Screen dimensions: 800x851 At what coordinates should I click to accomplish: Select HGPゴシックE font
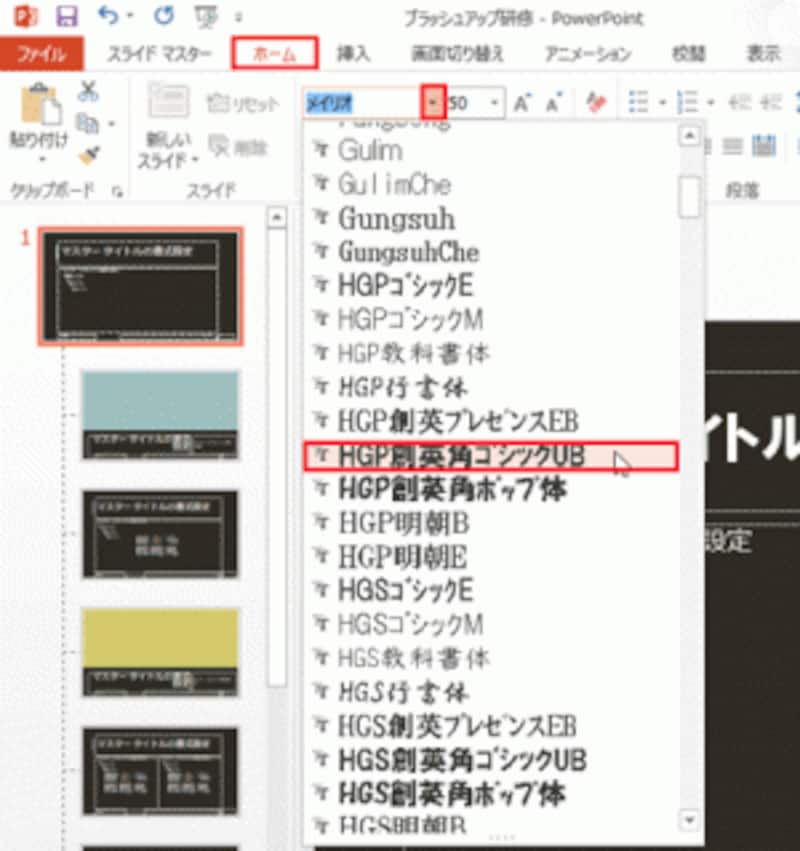[491, 286]
